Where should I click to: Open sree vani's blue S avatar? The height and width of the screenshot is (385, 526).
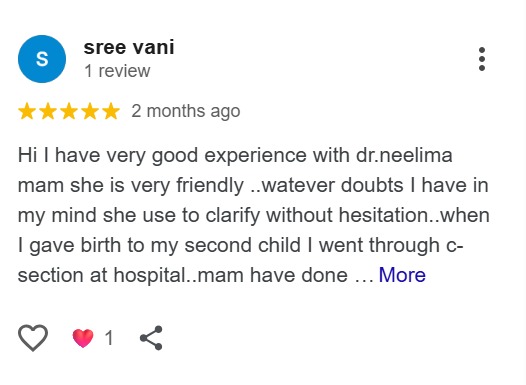(x=42, y=59)
